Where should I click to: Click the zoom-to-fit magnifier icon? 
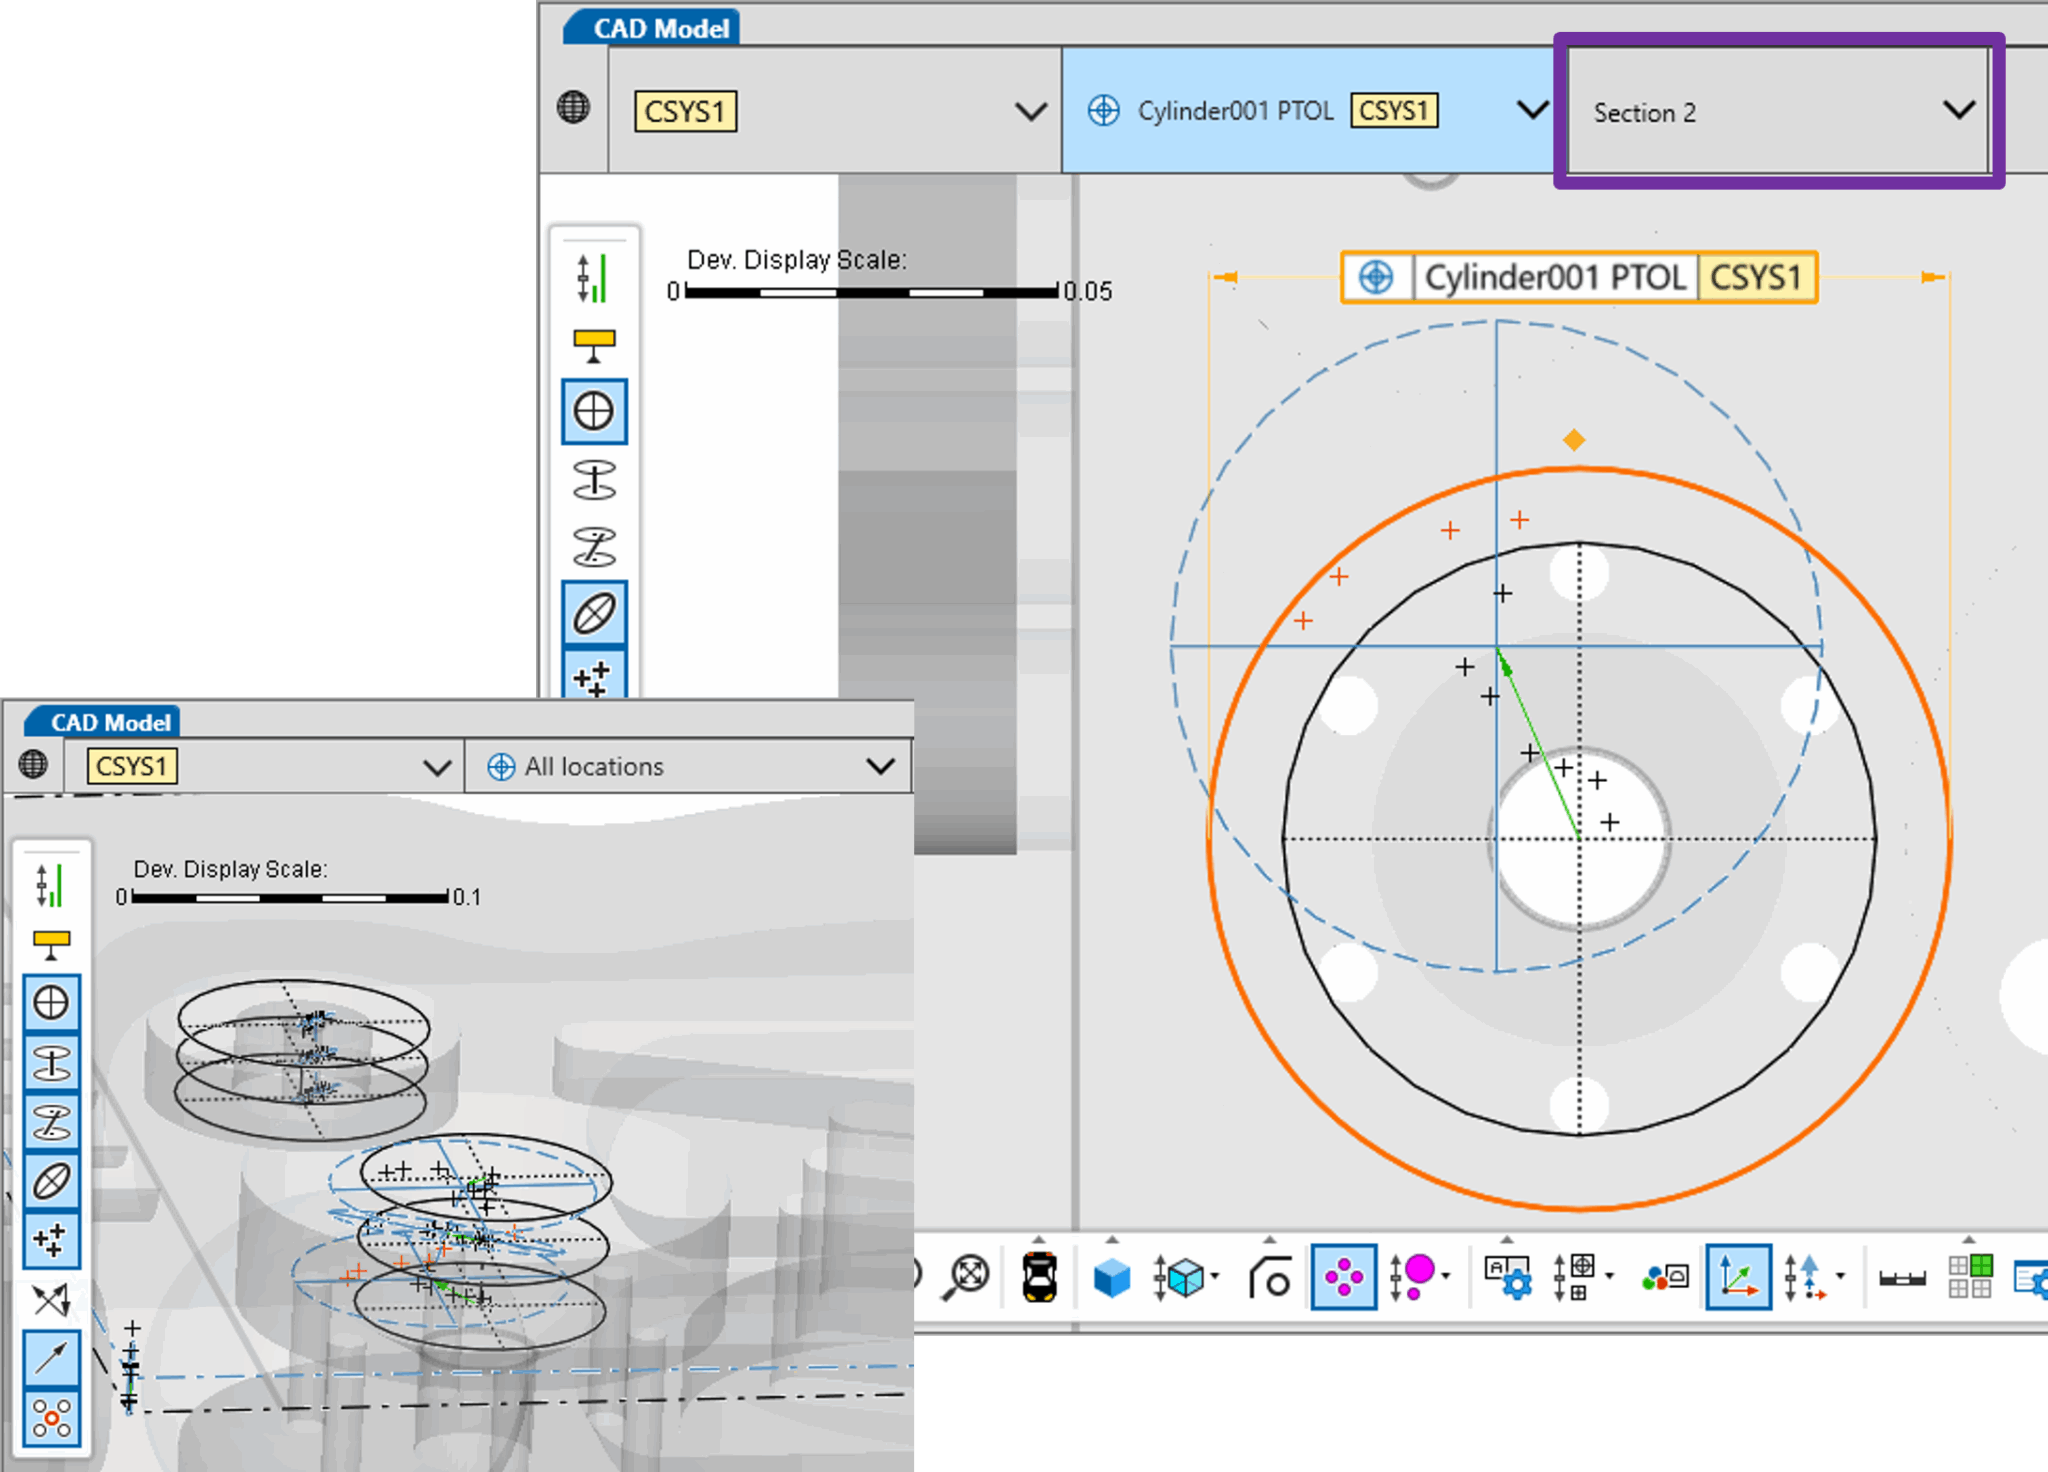[x=967, y=1275]
